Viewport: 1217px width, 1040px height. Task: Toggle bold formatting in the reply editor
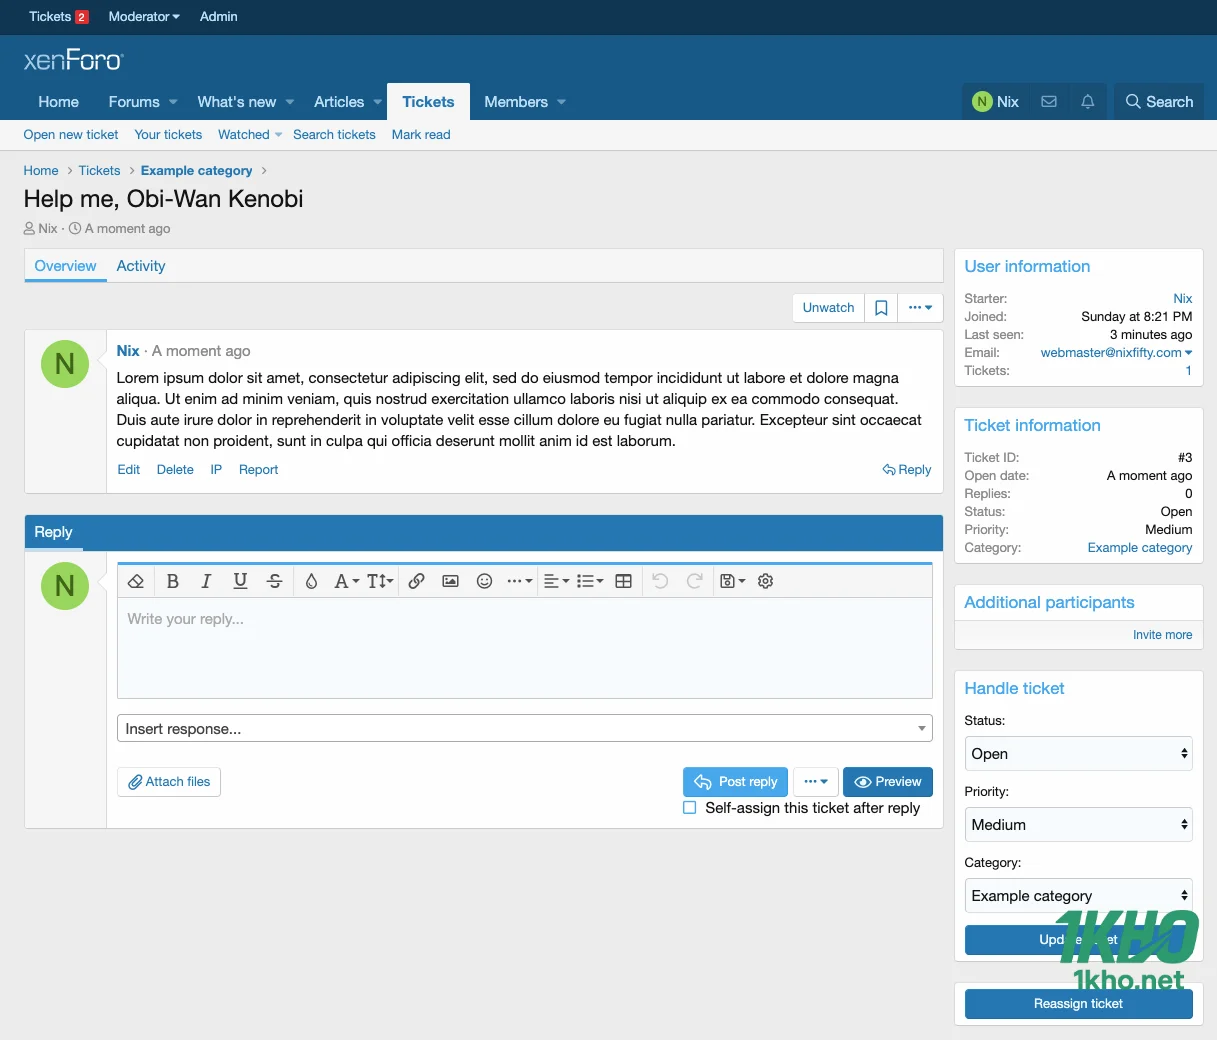point(172,580)
